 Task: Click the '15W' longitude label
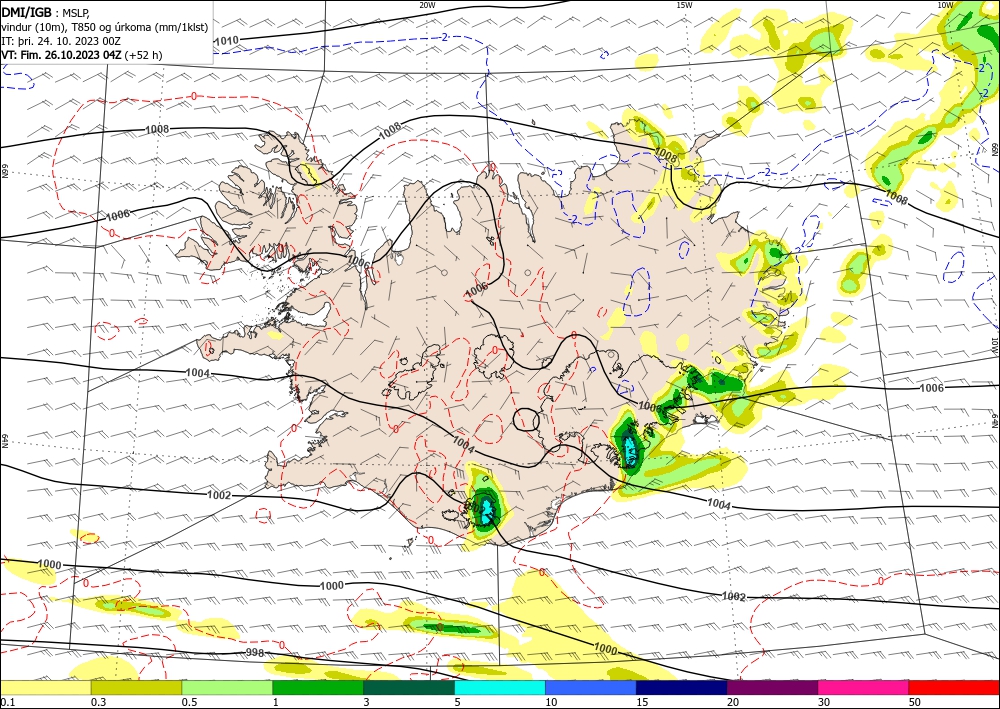(684, 5)
